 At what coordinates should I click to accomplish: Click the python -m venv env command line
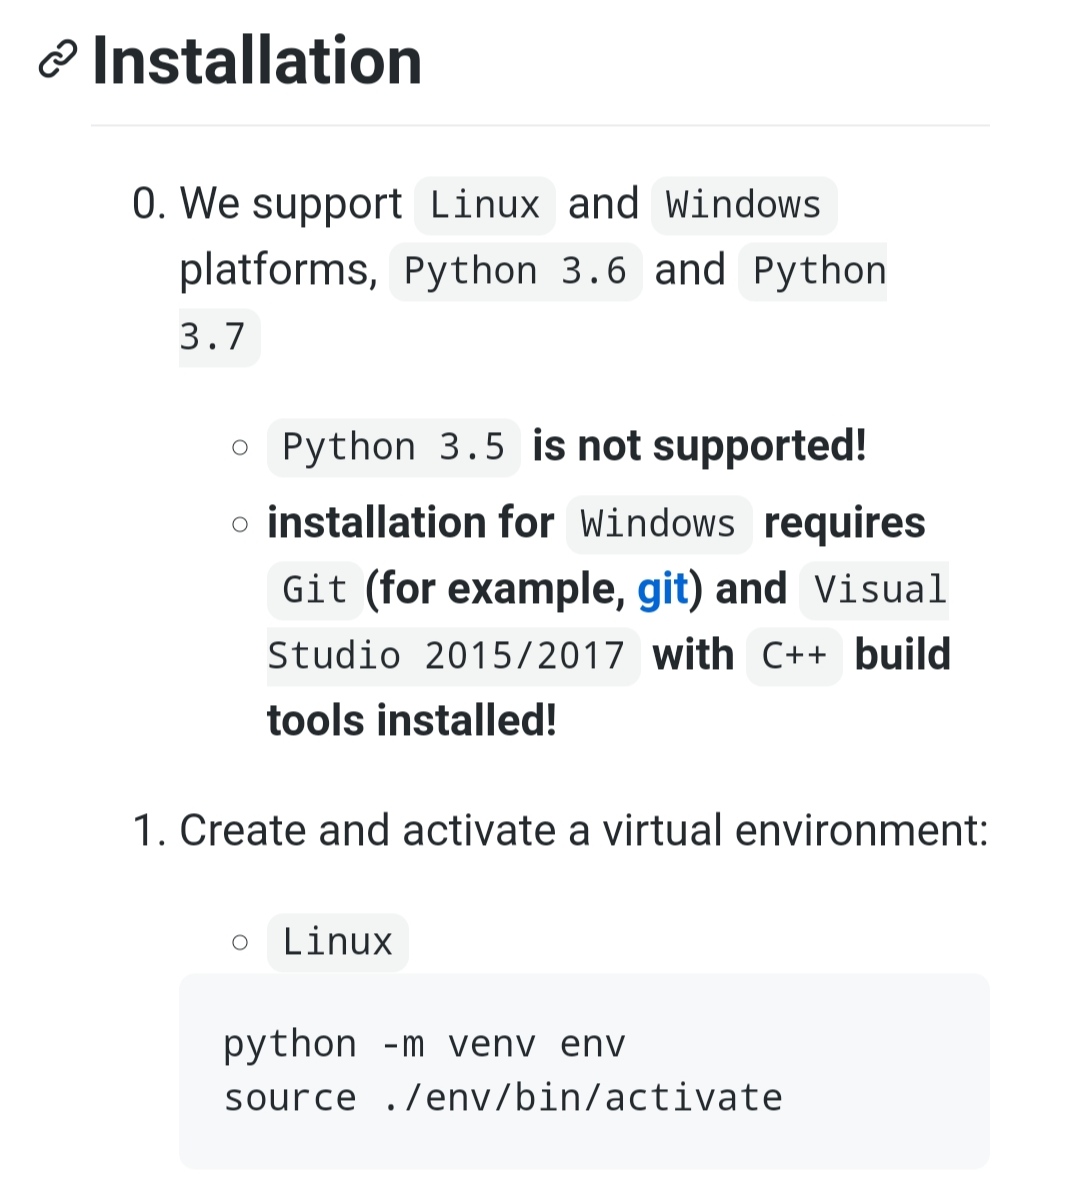tap(424, 1043)
